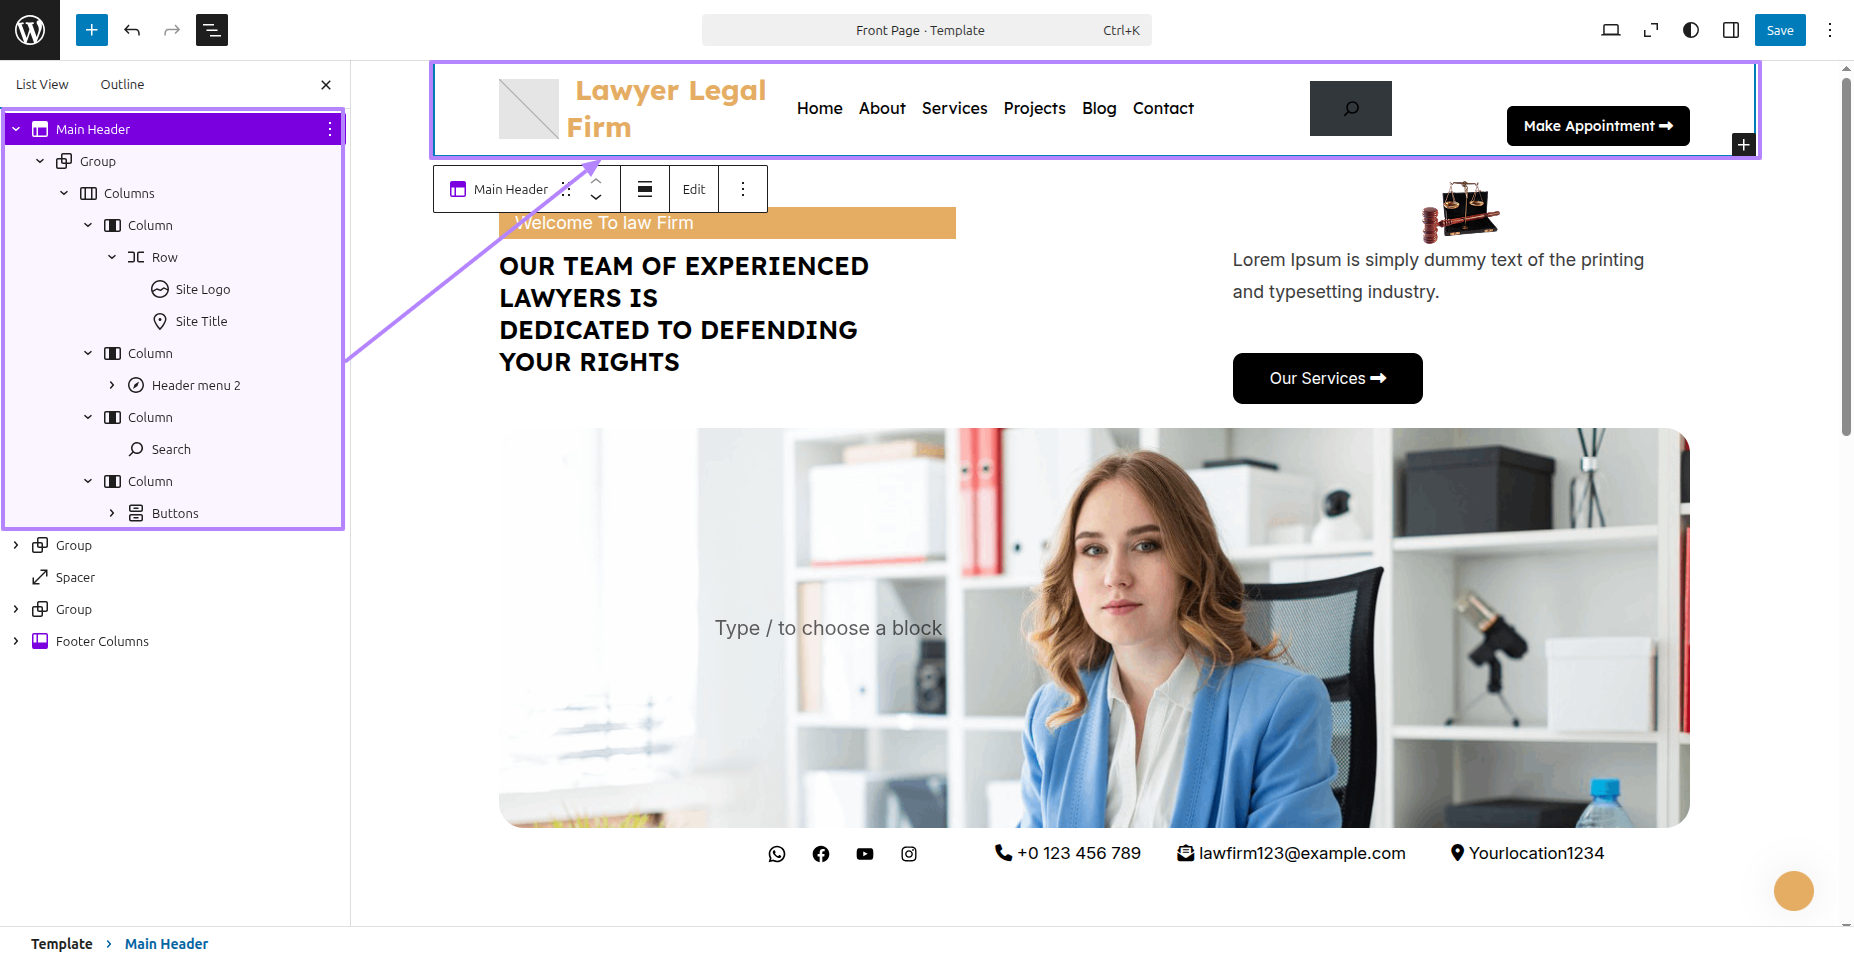1854x961 pixels.
Task: Switch to the List View tab
Action: (x=42, y=85)
